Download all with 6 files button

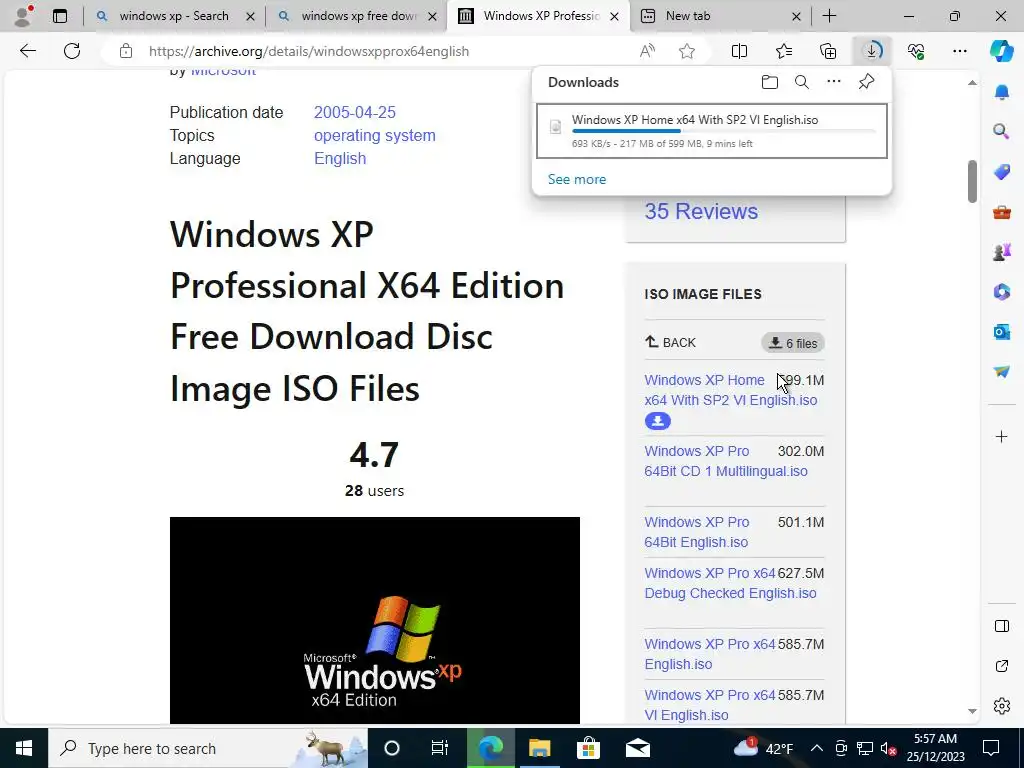click(793, 343)
